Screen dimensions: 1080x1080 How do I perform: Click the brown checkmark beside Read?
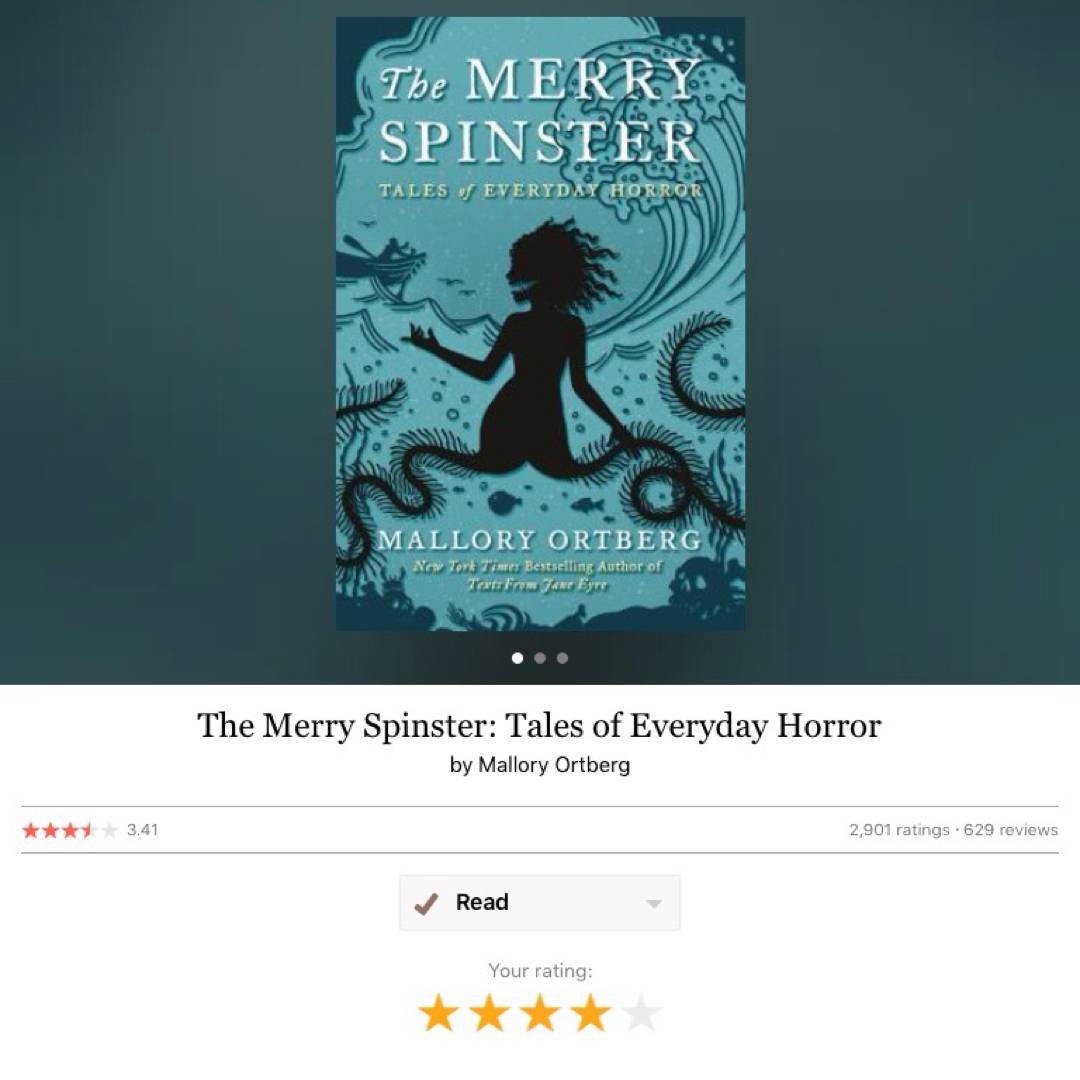pos(426,903)
